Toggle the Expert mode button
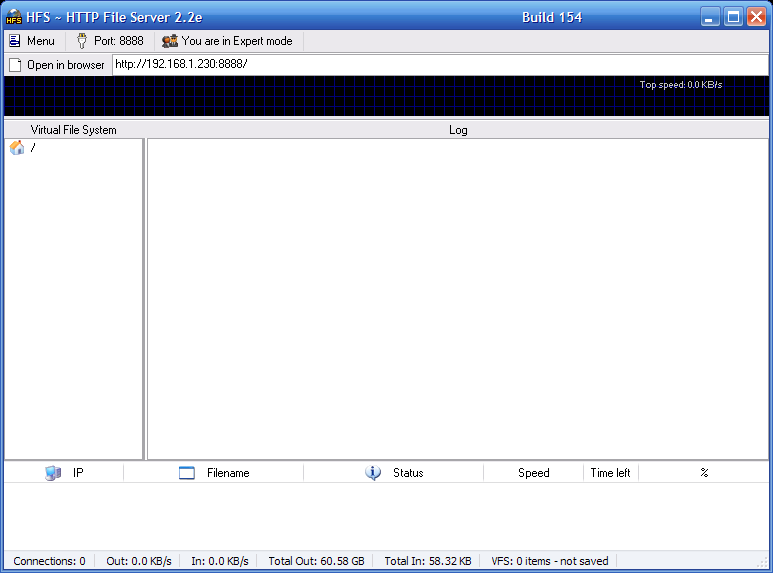 (228, 41)
